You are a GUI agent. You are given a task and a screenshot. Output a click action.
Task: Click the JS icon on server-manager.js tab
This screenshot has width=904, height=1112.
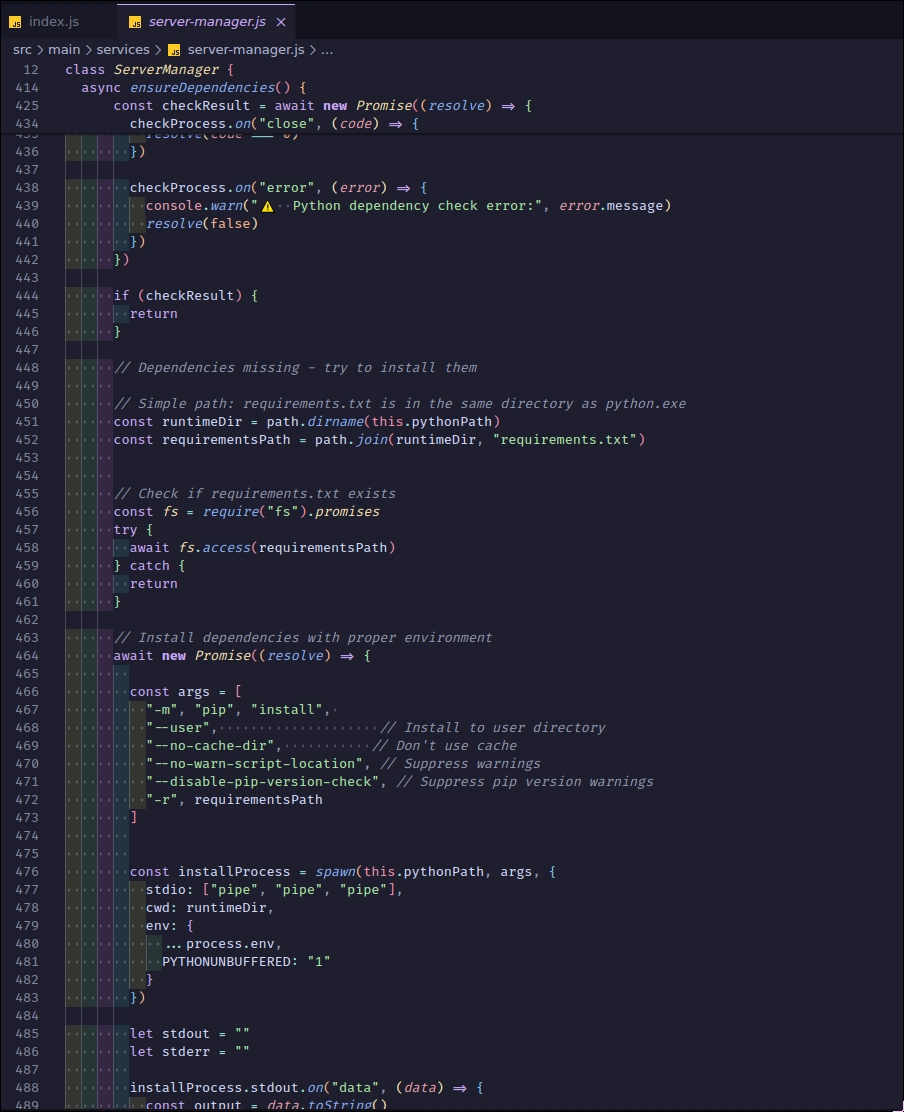click(135, 21)
